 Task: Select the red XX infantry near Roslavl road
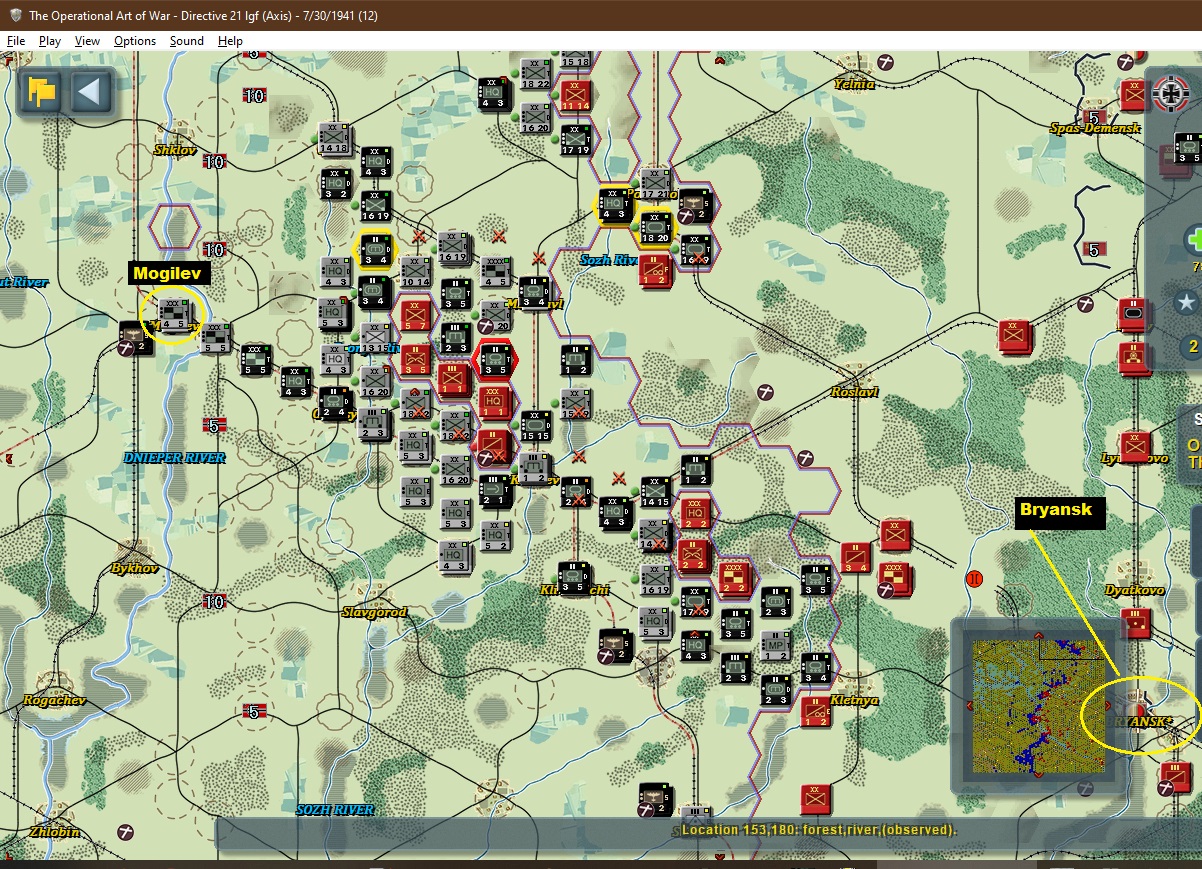coord(1015,336)
